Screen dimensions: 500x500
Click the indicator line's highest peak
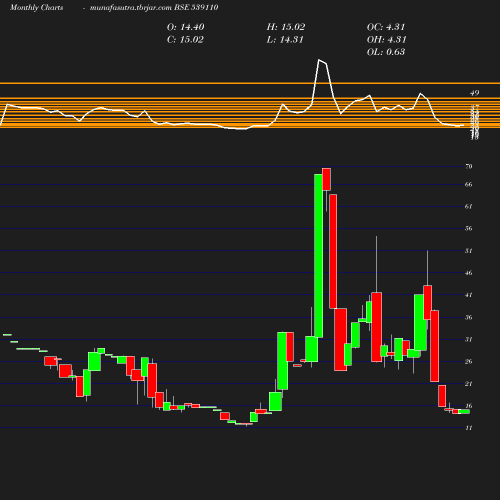pos(319,60)
